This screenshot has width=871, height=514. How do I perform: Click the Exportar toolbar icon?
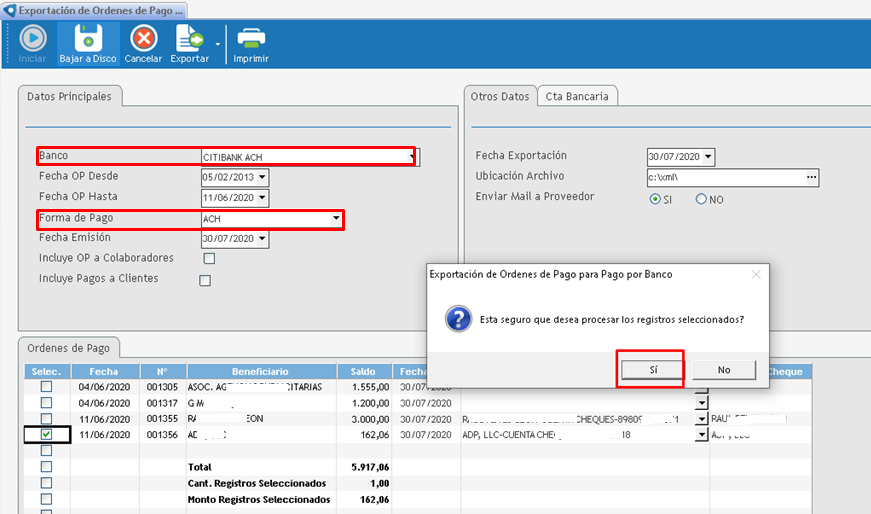[188, 39]
